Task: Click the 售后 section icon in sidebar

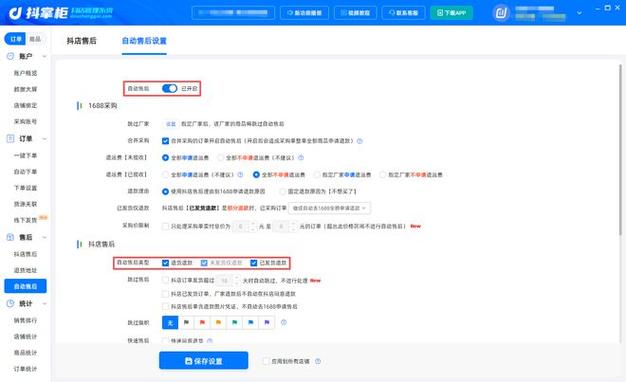Action: pos(10,237)
